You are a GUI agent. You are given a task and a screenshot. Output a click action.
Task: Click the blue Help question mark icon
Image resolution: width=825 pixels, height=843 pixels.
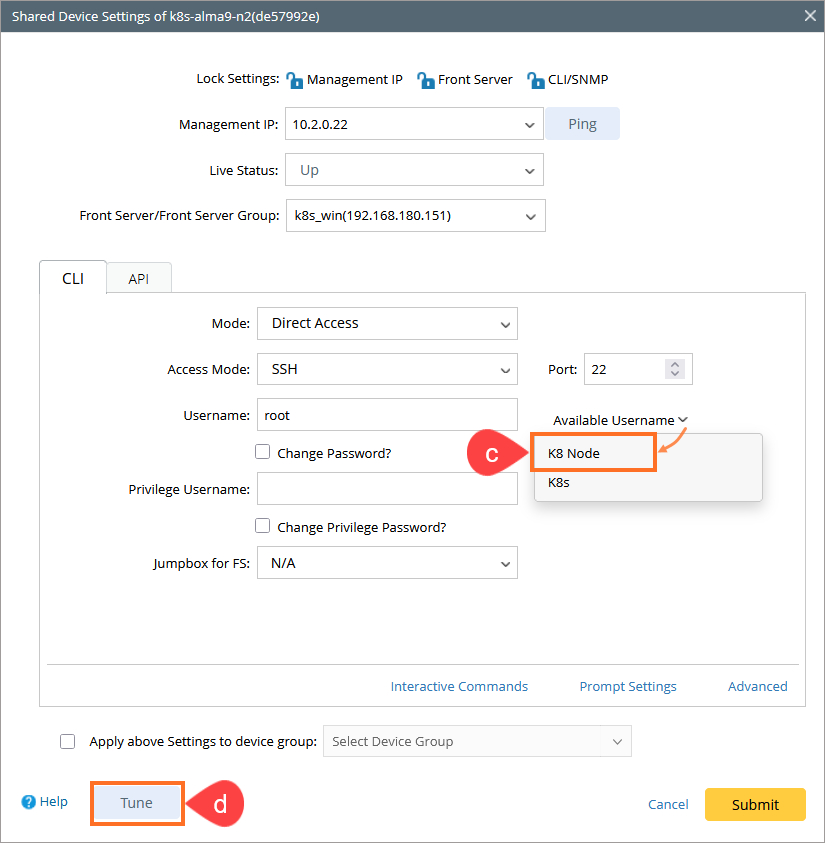(28, 802)
